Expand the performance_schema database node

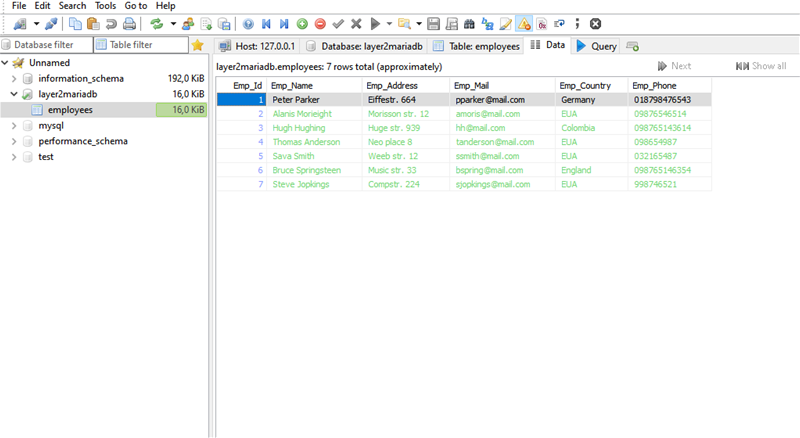(14, 142)
